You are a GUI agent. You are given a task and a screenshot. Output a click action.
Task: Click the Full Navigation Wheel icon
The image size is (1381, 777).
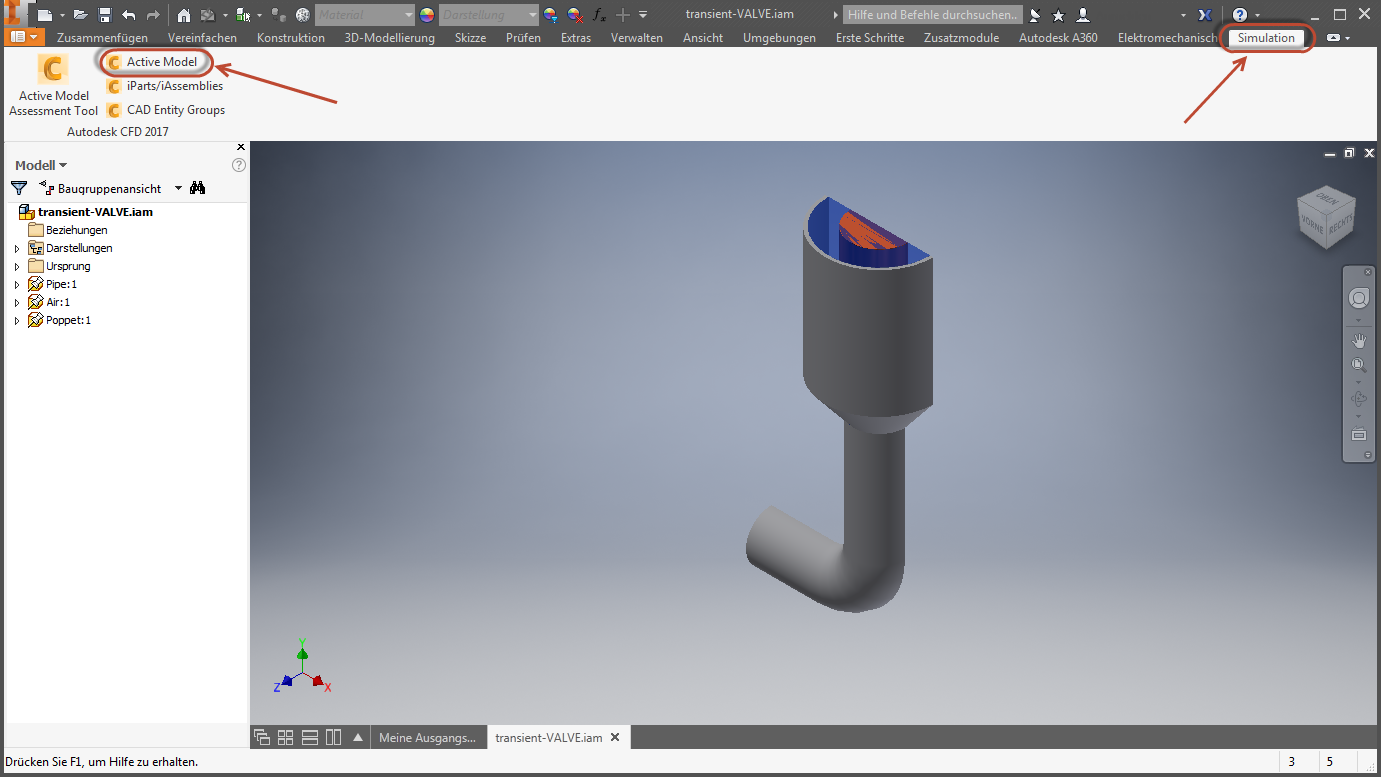pos(1358,299)
